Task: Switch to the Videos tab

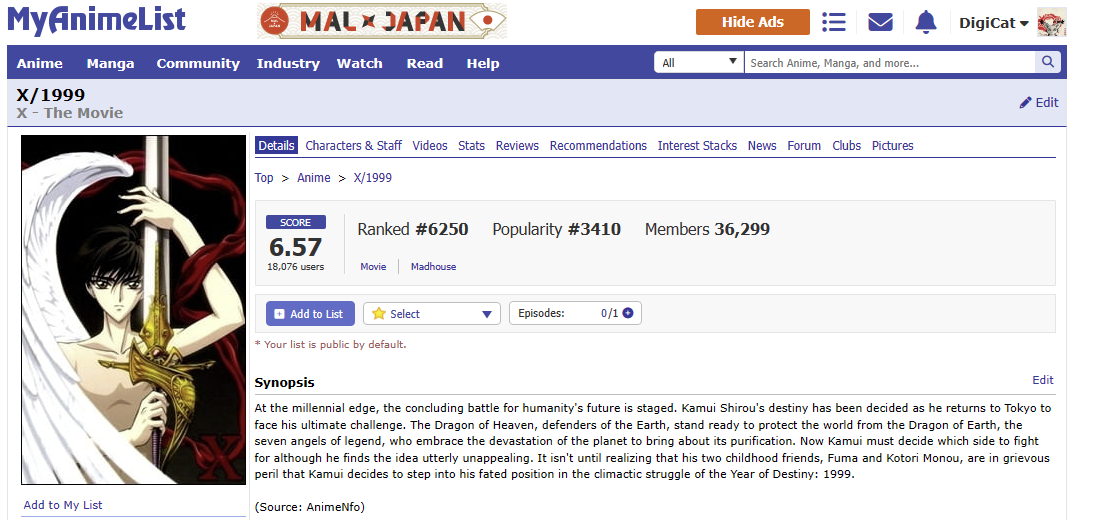Action: point(430,146)
